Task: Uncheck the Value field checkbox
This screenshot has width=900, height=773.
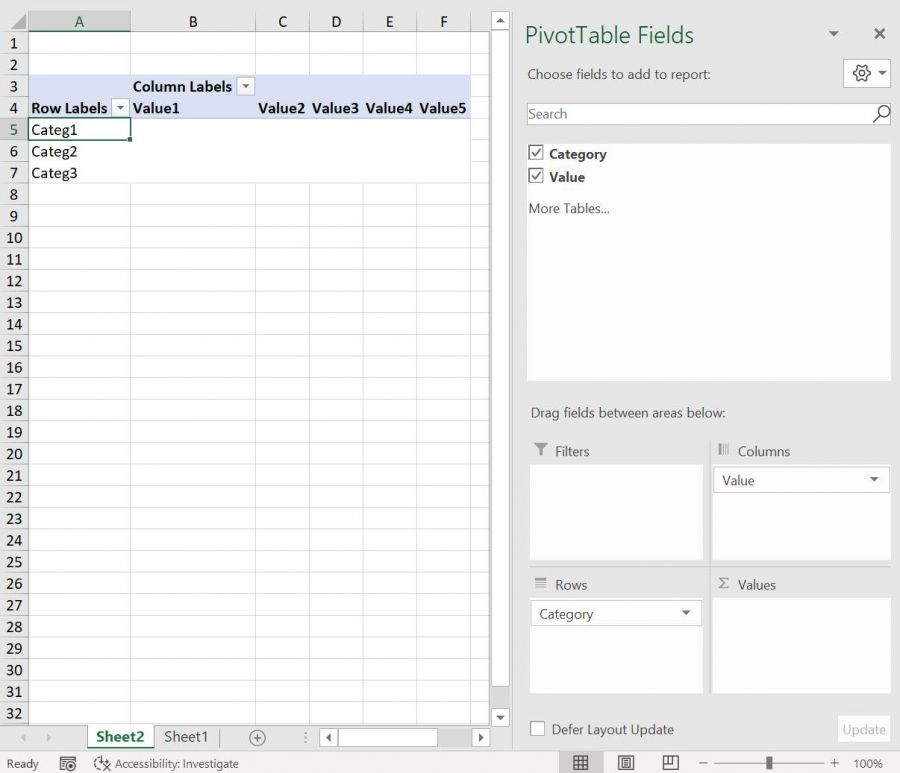Action: pos(536,176)
